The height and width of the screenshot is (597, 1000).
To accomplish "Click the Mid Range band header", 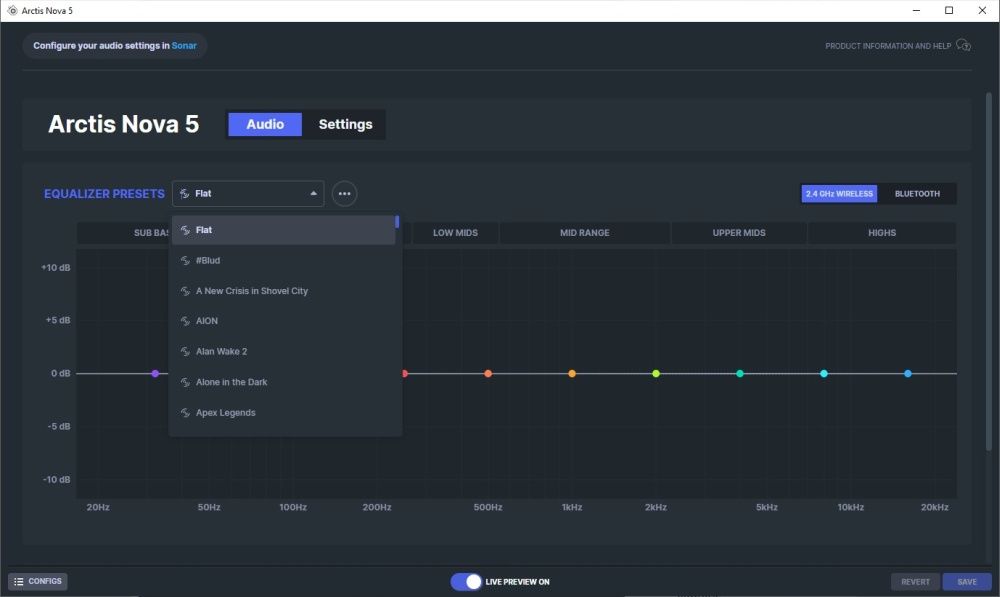I will pyautogui.click(x=585, y=233).
